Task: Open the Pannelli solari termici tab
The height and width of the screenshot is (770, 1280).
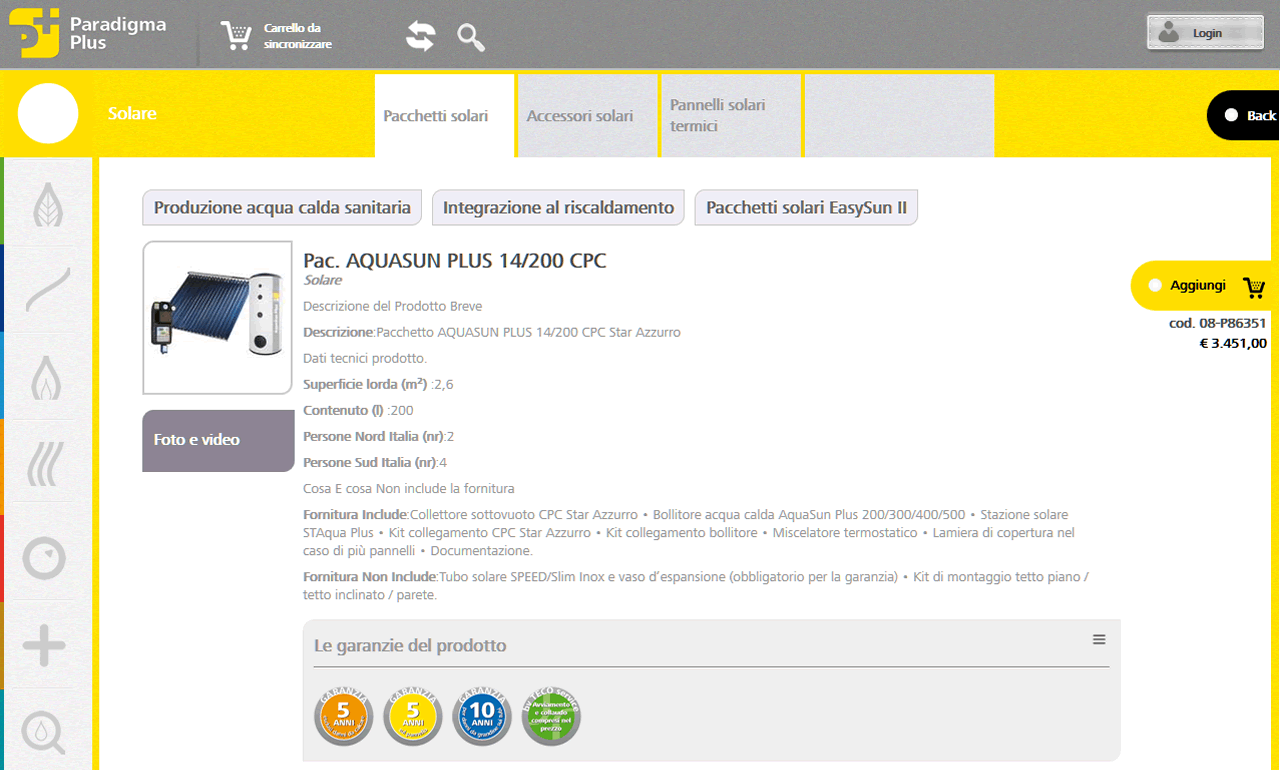Action: coord(730,116)
